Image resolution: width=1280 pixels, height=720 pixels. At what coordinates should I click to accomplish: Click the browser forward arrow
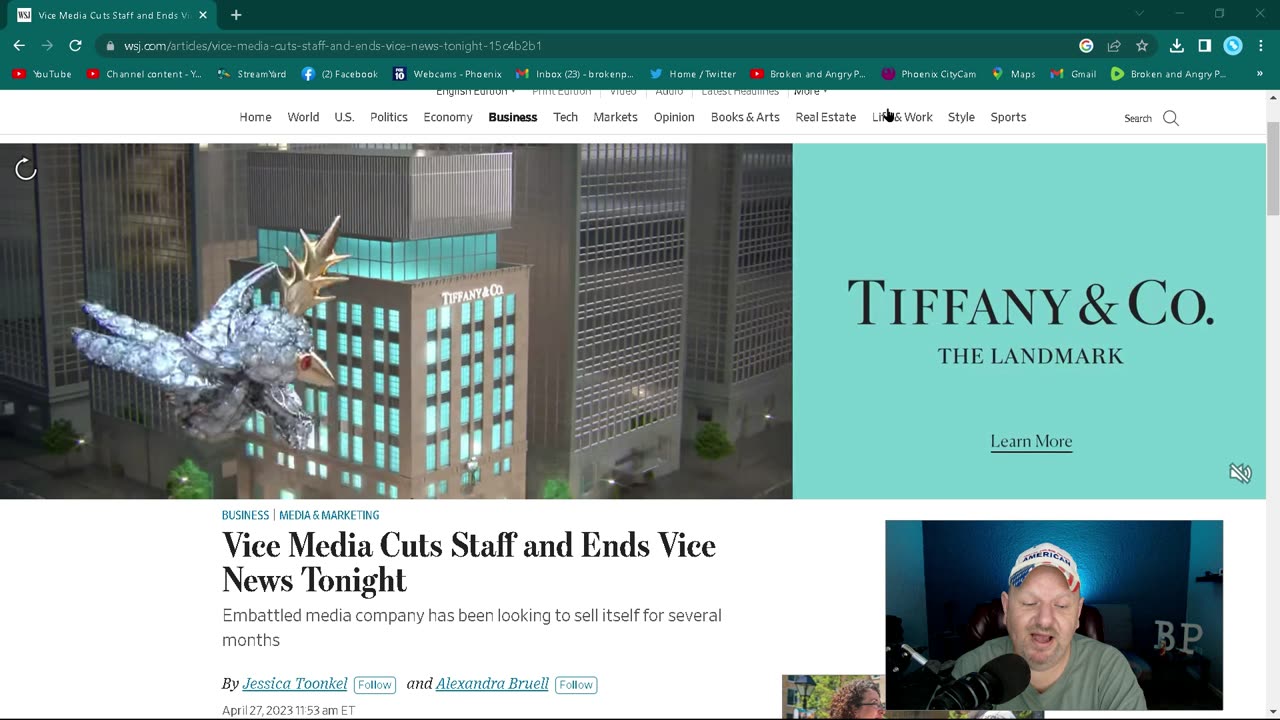47,46
